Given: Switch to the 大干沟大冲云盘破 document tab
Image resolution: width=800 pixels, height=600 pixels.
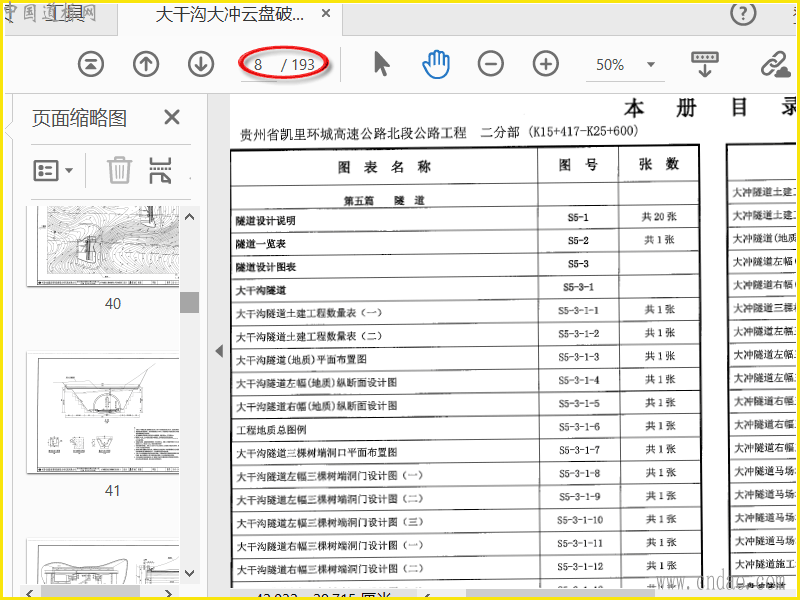Looking at the screenshot, I should (x=230, y=14).
